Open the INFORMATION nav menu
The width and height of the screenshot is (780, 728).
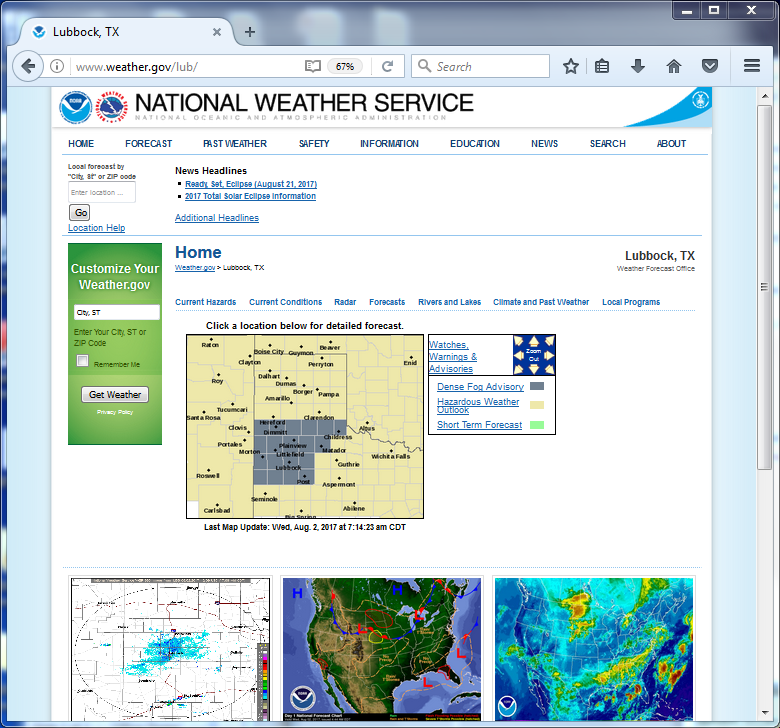[x=390, y=144]
